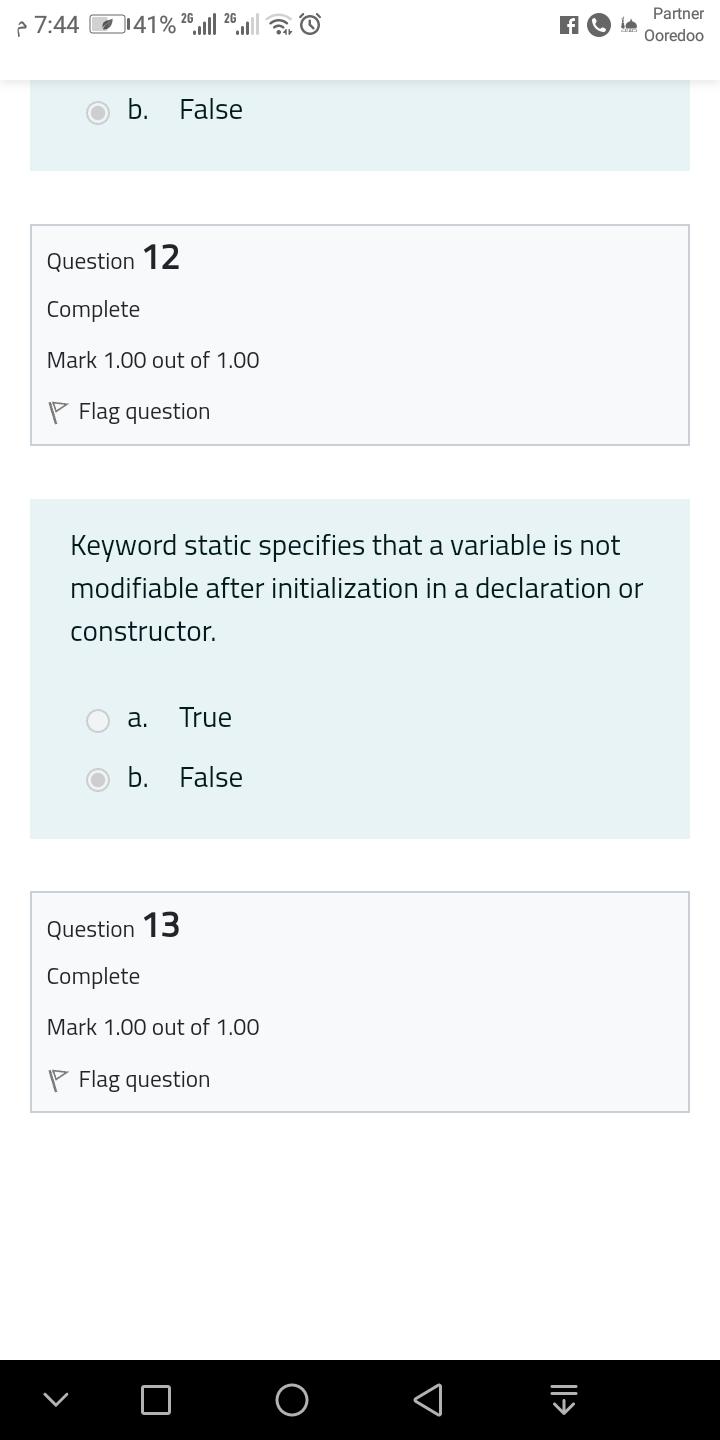720x1440 pixels.
Task: Tap the Question 13 header number
Action: click(161, 925)
